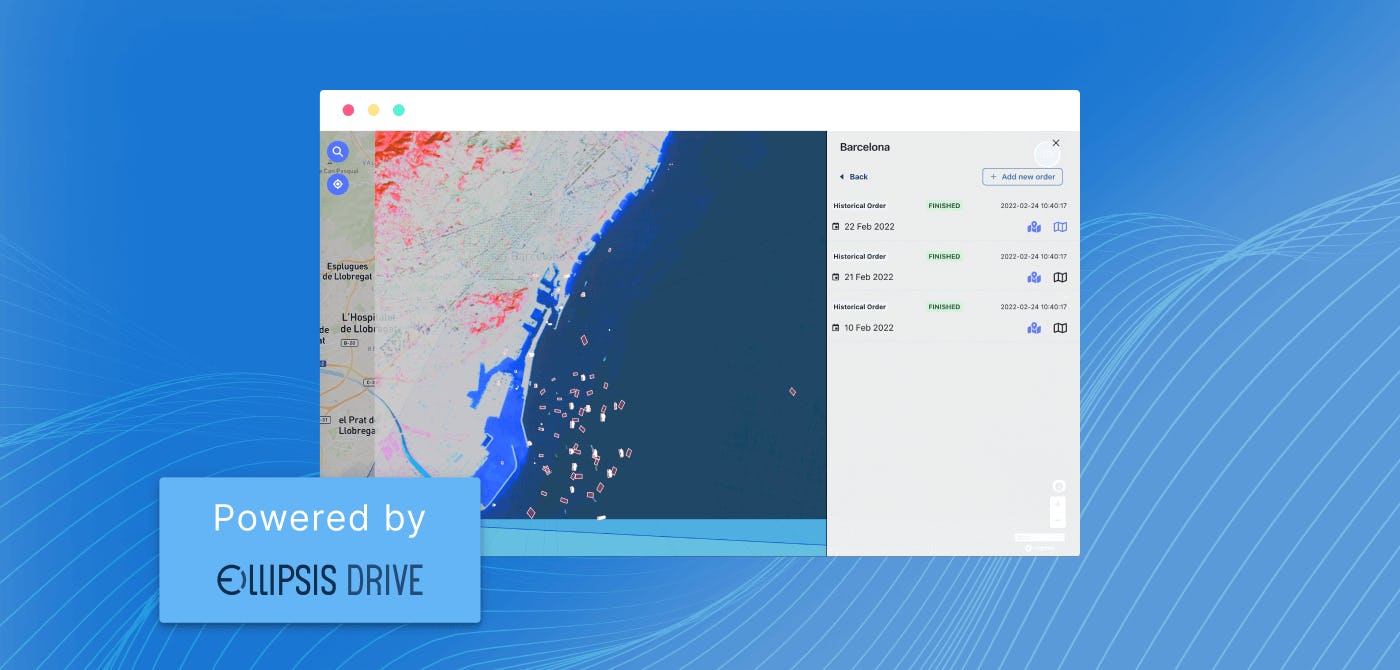This screenshot has width=1400, height=670.
Task: Go Back from the Barcelona panel
Action: coord(853,177)
